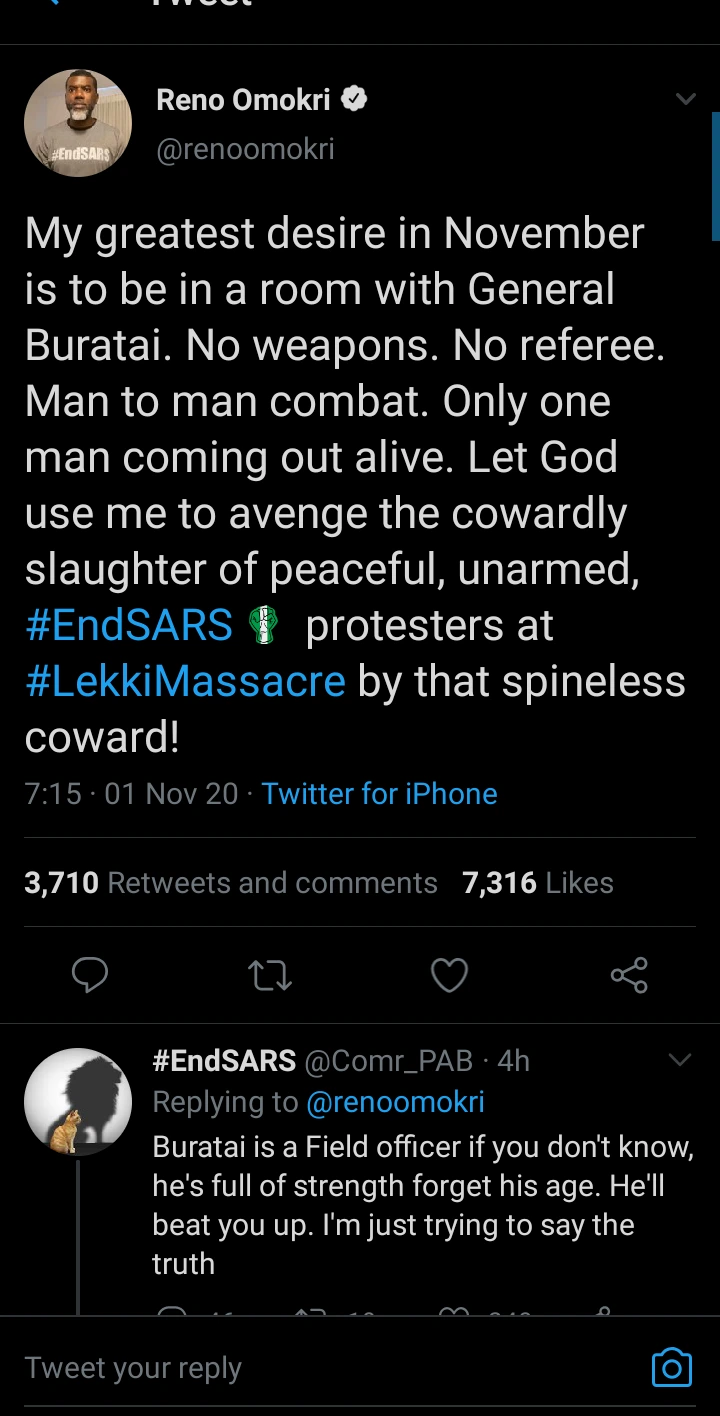Expand the chevron menu on the Comr_PAB reply
The width and height of the screenshot is (720, 1416).
click(x=679, y=1060)
